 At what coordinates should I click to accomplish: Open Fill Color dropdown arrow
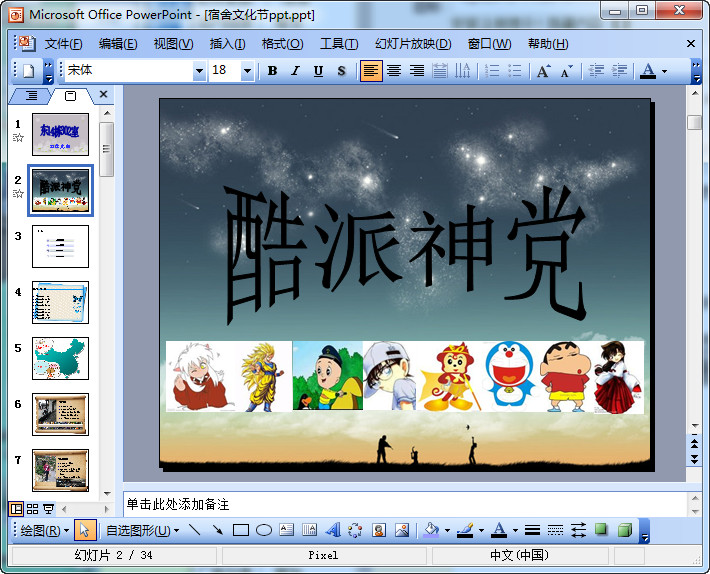click(x=447, y=531)
